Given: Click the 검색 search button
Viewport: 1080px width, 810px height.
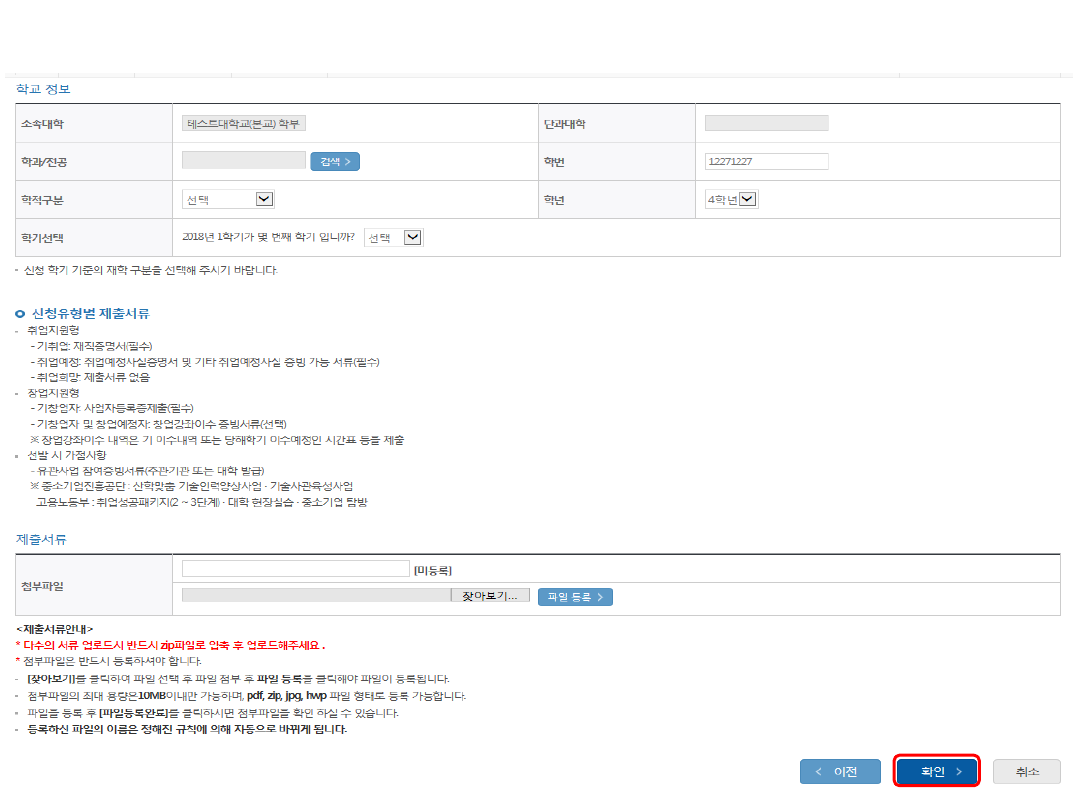Looking at the screenshot, I should [x=334, y=162].
